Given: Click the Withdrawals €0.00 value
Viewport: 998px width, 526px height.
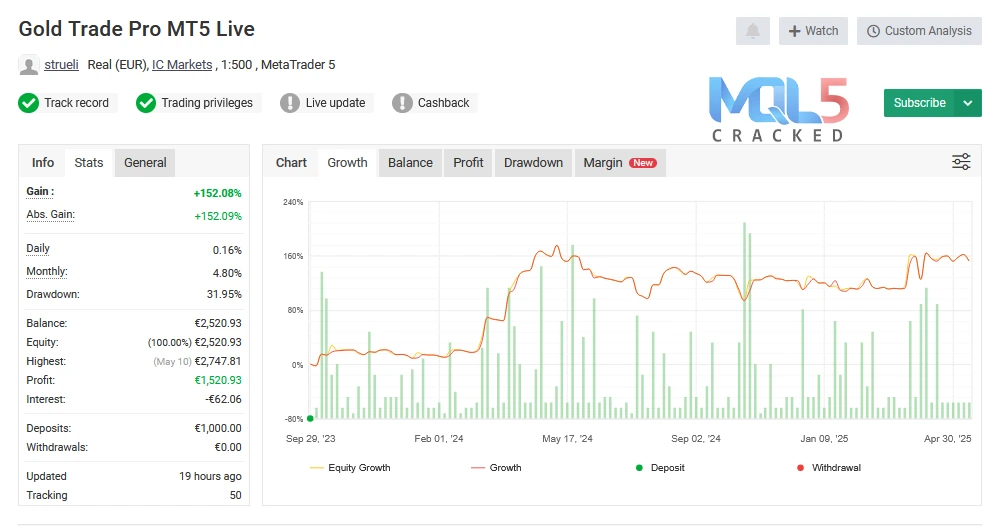Looking at the screenshot, I should tap(228, 447).
